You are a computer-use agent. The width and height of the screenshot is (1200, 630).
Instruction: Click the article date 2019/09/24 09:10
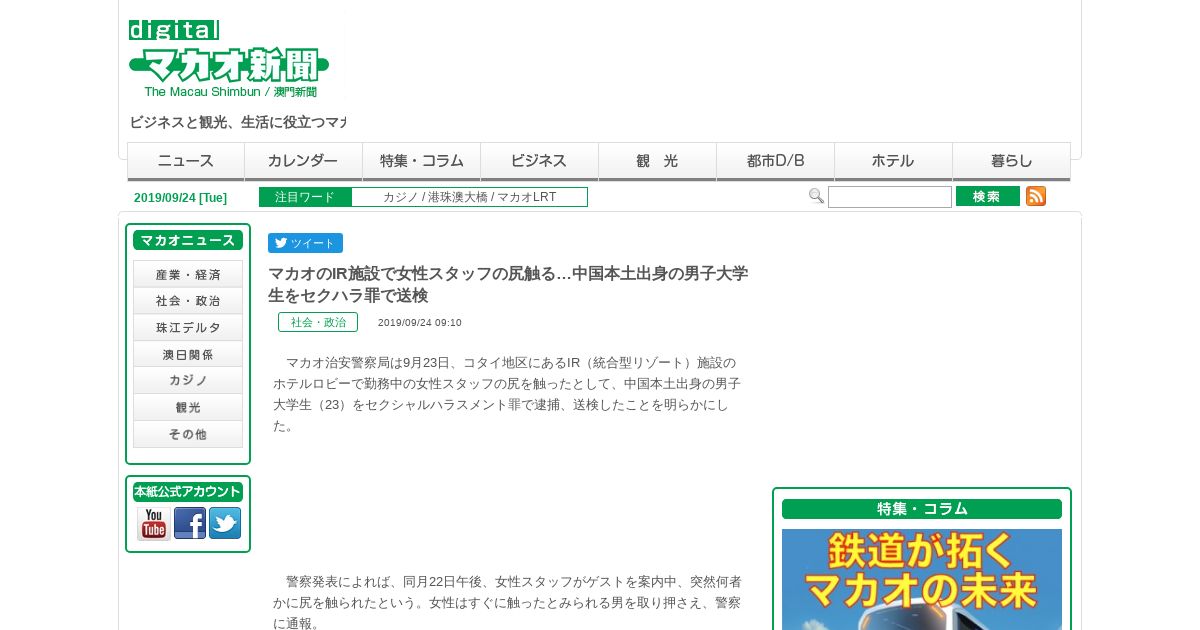click(420, 323)
